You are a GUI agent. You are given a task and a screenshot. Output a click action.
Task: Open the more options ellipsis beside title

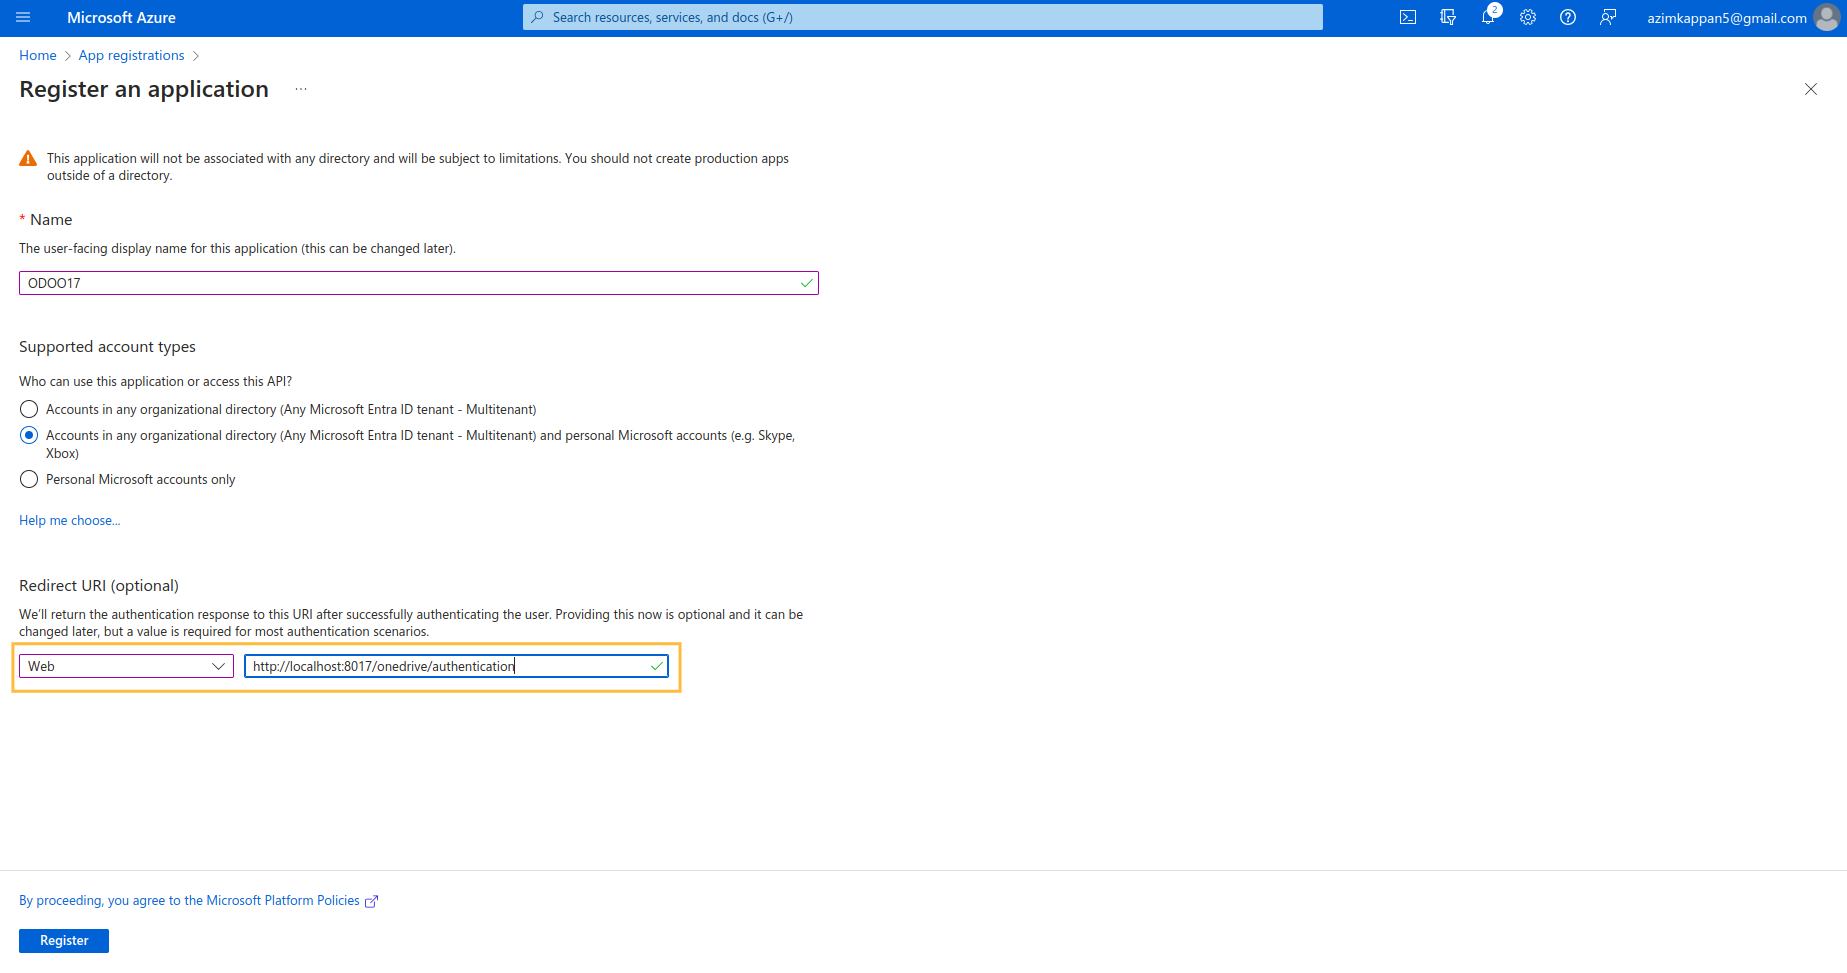[x=301, y=89]
